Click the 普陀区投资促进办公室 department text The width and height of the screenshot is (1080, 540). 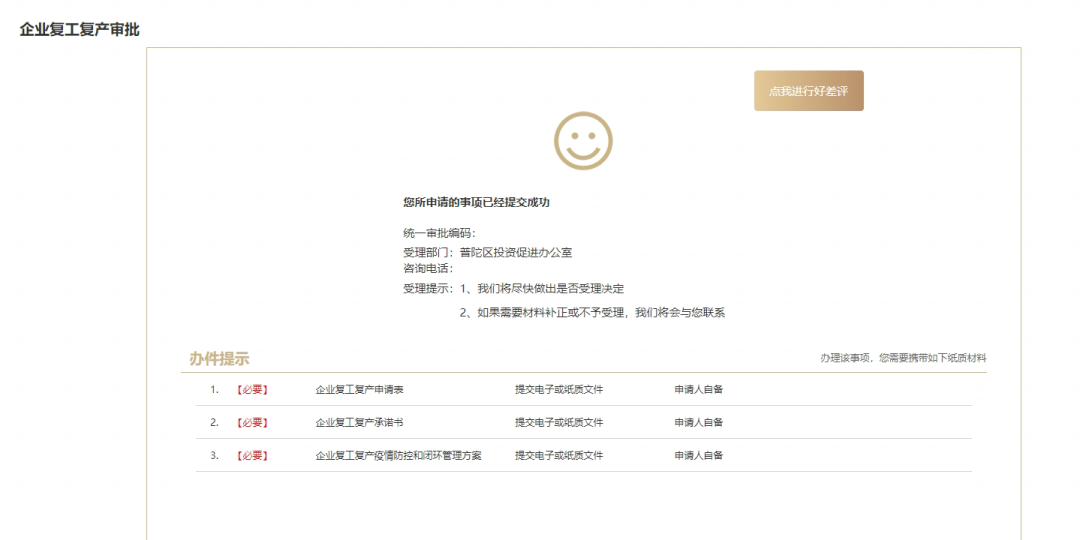coord(515,253)
